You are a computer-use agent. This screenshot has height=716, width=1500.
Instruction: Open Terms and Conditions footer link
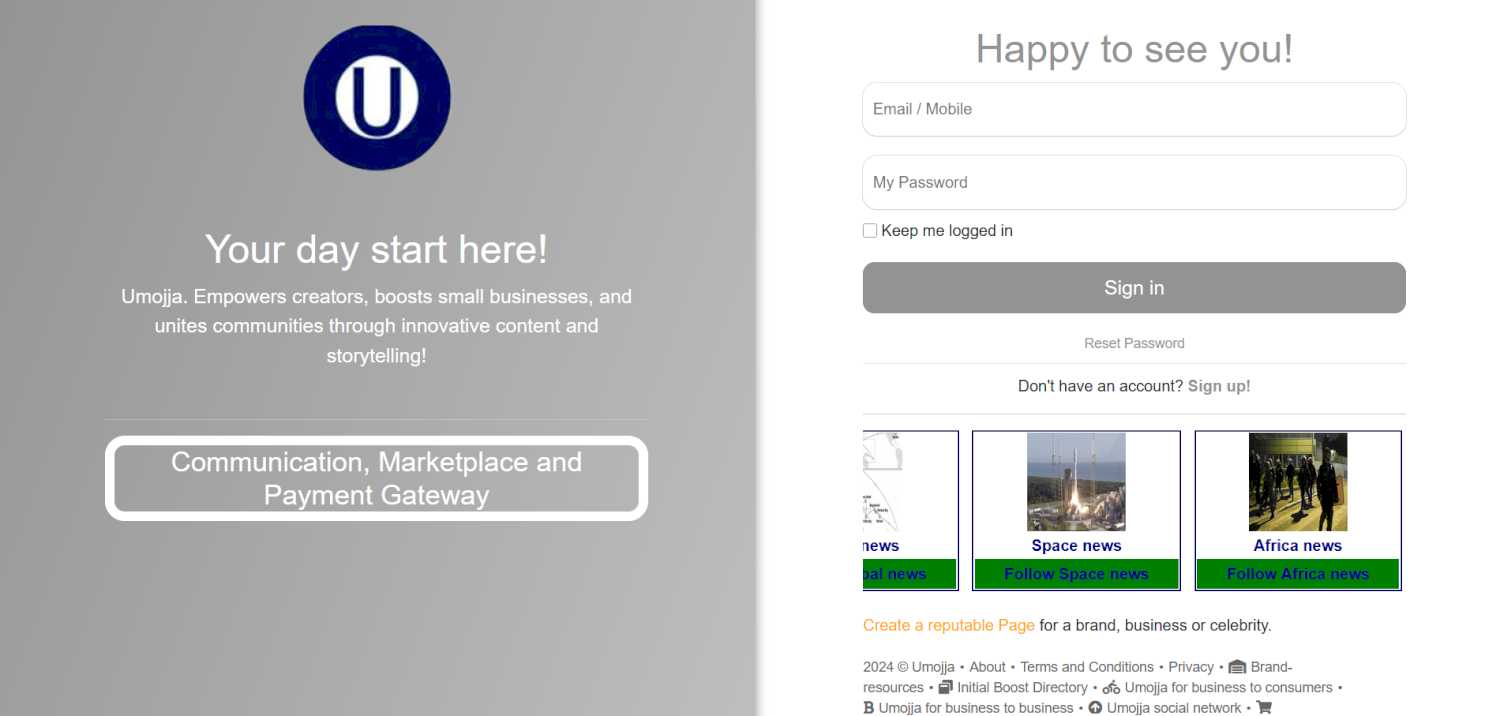coord(1087,667)
